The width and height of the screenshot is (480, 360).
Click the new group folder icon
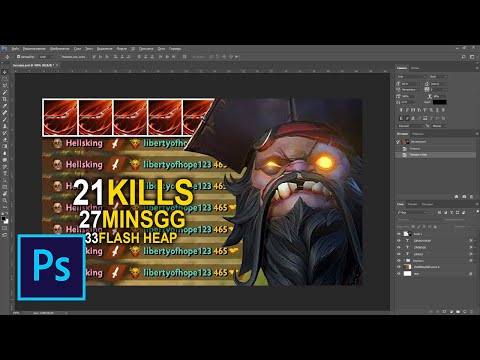pos(458,312)
